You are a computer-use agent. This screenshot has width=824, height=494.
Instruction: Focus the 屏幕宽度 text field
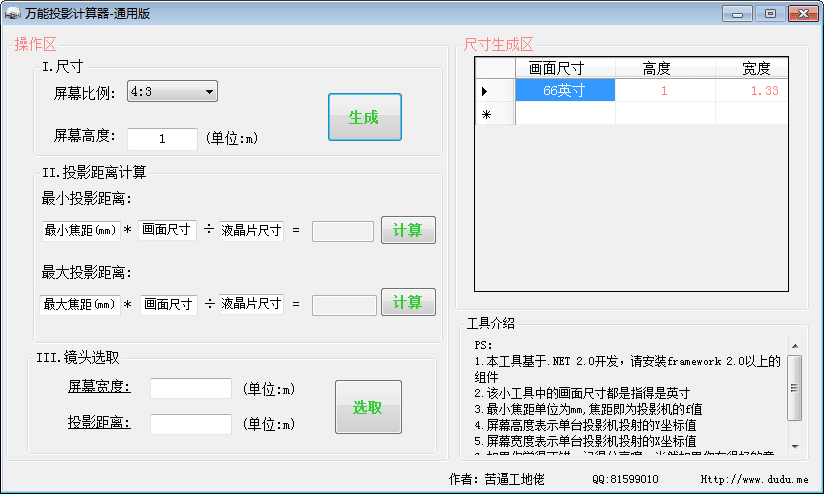click(190, 388)
